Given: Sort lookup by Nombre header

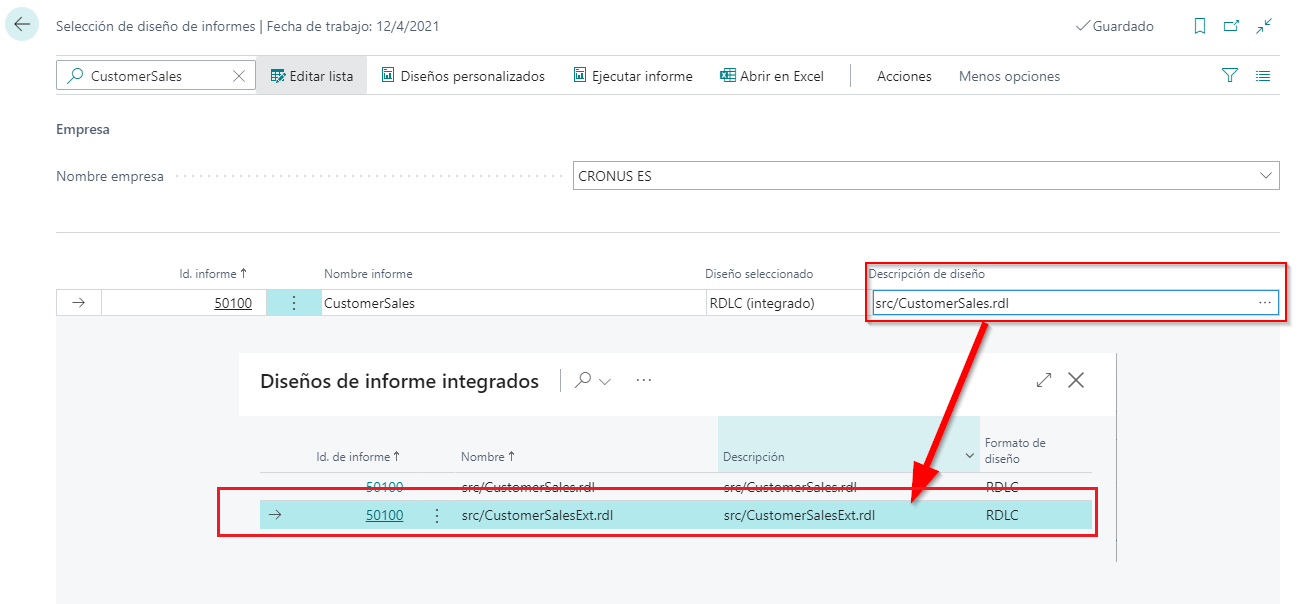Looking at the screenshot, I should 488,456.
